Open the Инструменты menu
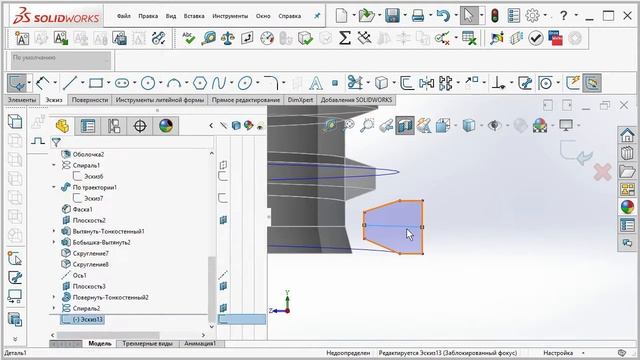Viewport: 640px width, 360px height. tap(230, 16)
